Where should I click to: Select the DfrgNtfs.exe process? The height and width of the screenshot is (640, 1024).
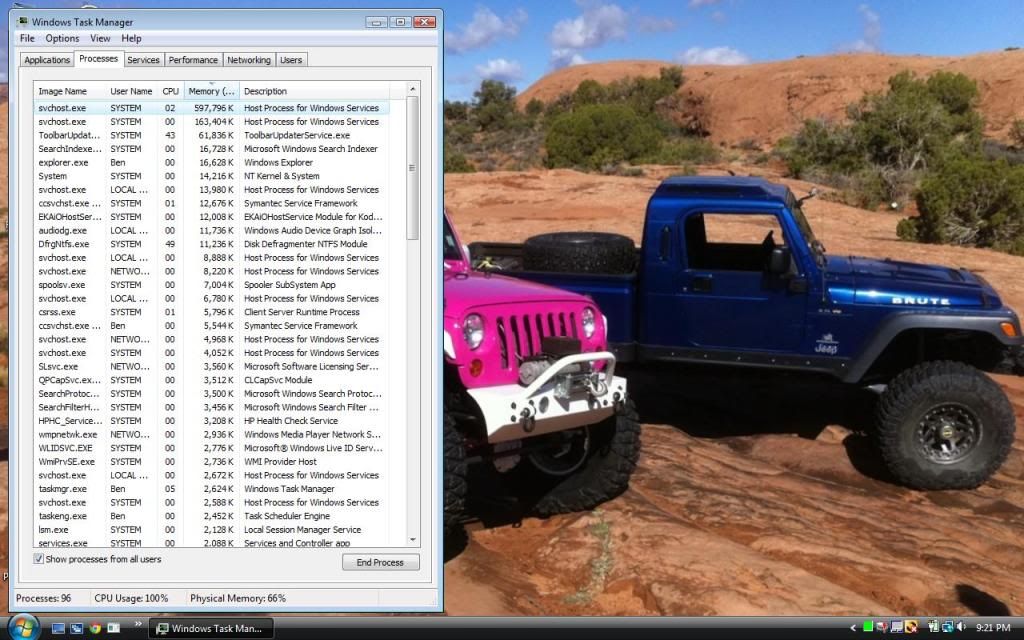coord(212,244)
